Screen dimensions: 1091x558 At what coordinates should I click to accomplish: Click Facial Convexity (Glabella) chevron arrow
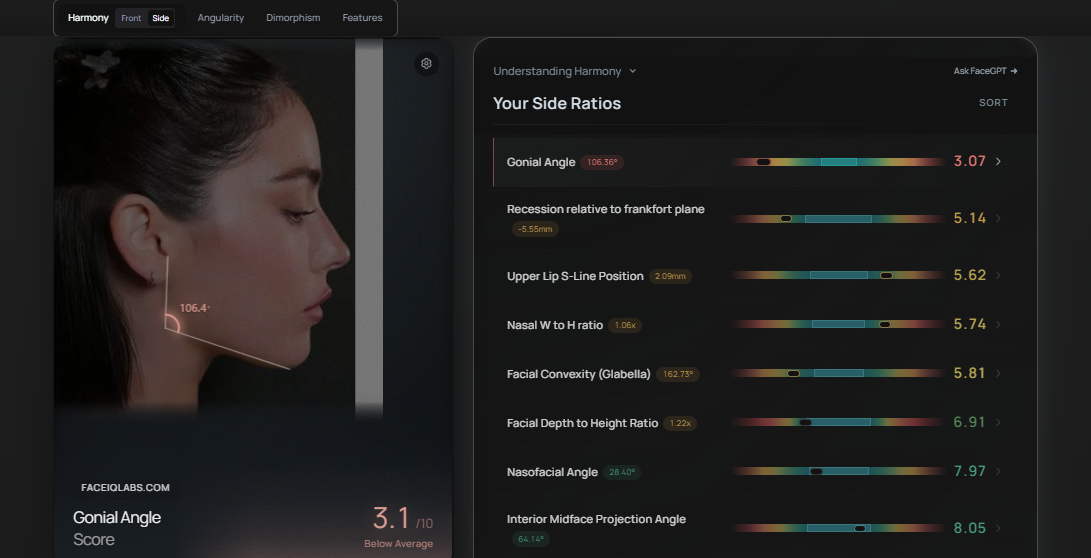pos(998,373)
